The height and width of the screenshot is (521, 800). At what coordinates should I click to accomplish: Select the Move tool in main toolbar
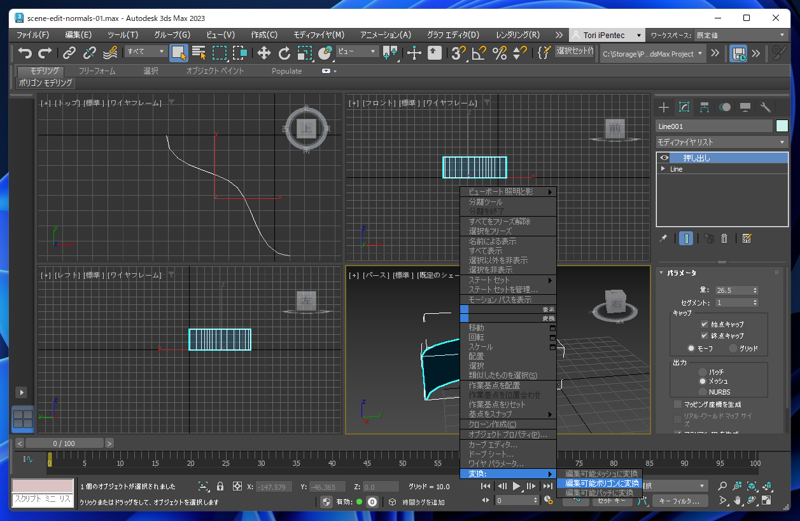[264, 53]
